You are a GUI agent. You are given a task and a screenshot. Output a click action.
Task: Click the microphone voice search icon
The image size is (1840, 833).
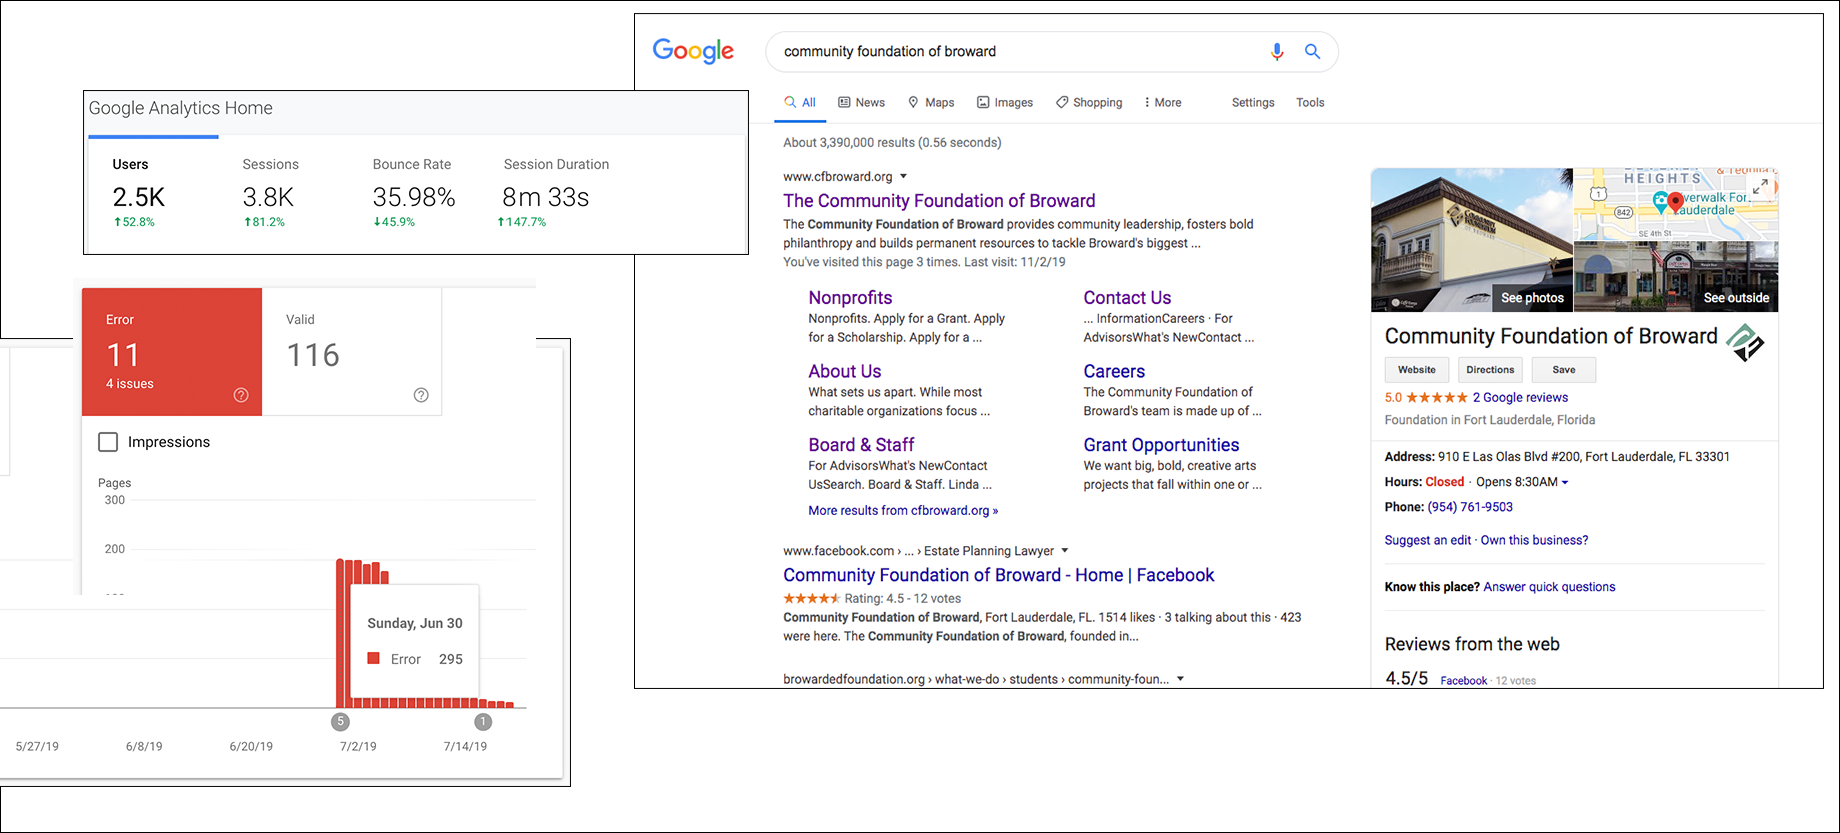click(1277, 51)
